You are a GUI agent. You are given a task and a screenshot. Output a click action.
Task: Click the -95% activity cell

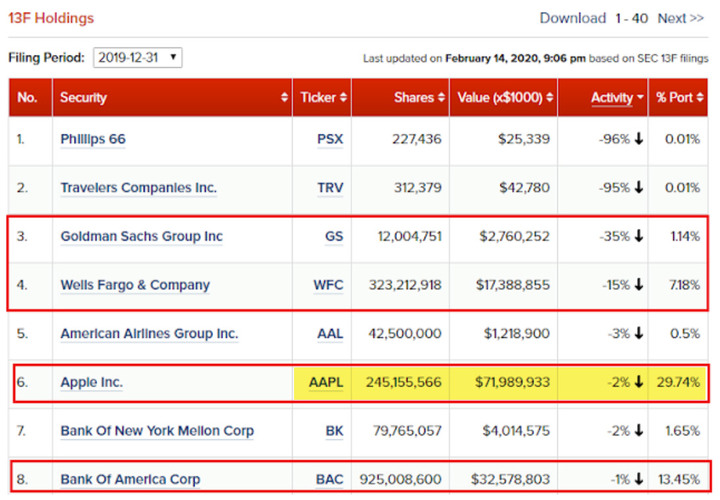point(620,188)
